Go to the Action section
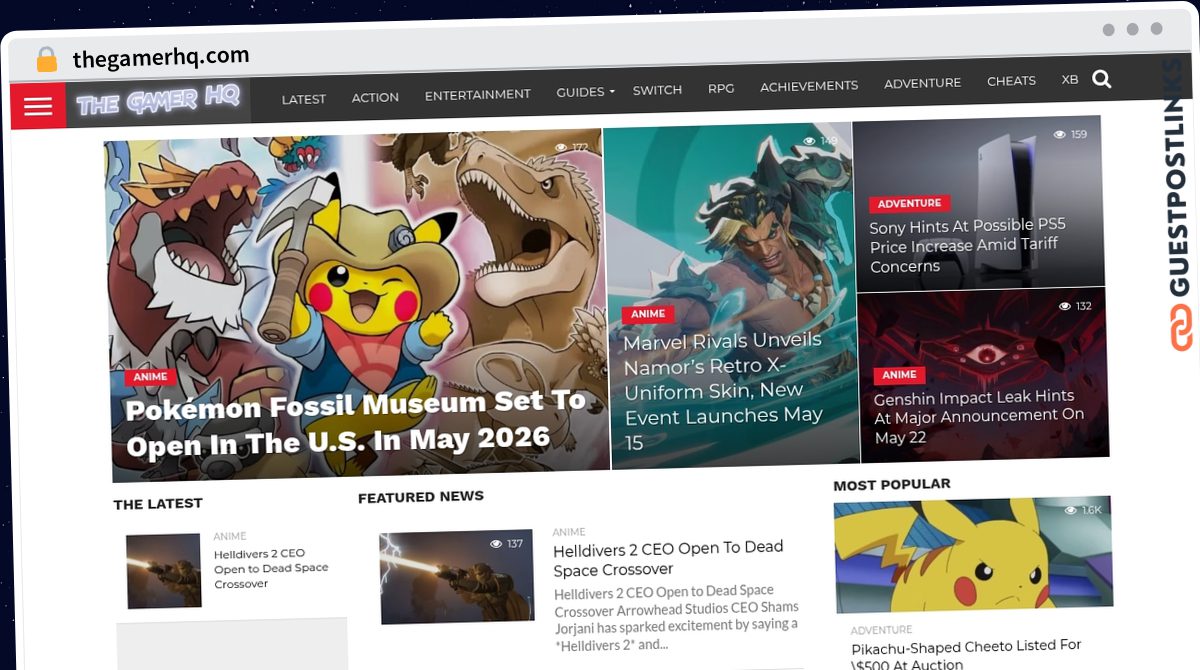Screen dimensions: 1200x670 [375, 97]
